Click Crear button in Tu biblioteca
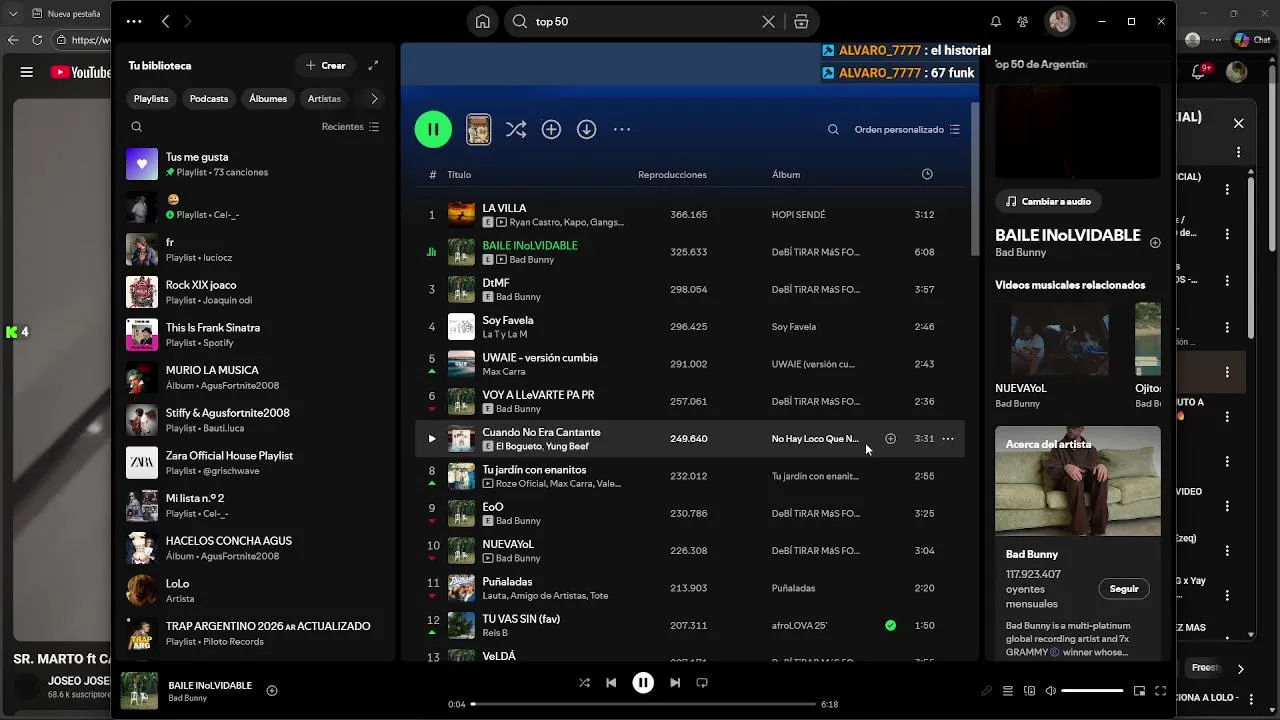Image resolution: width=1280 pixels, height=720 pixels. pos(326,65)
